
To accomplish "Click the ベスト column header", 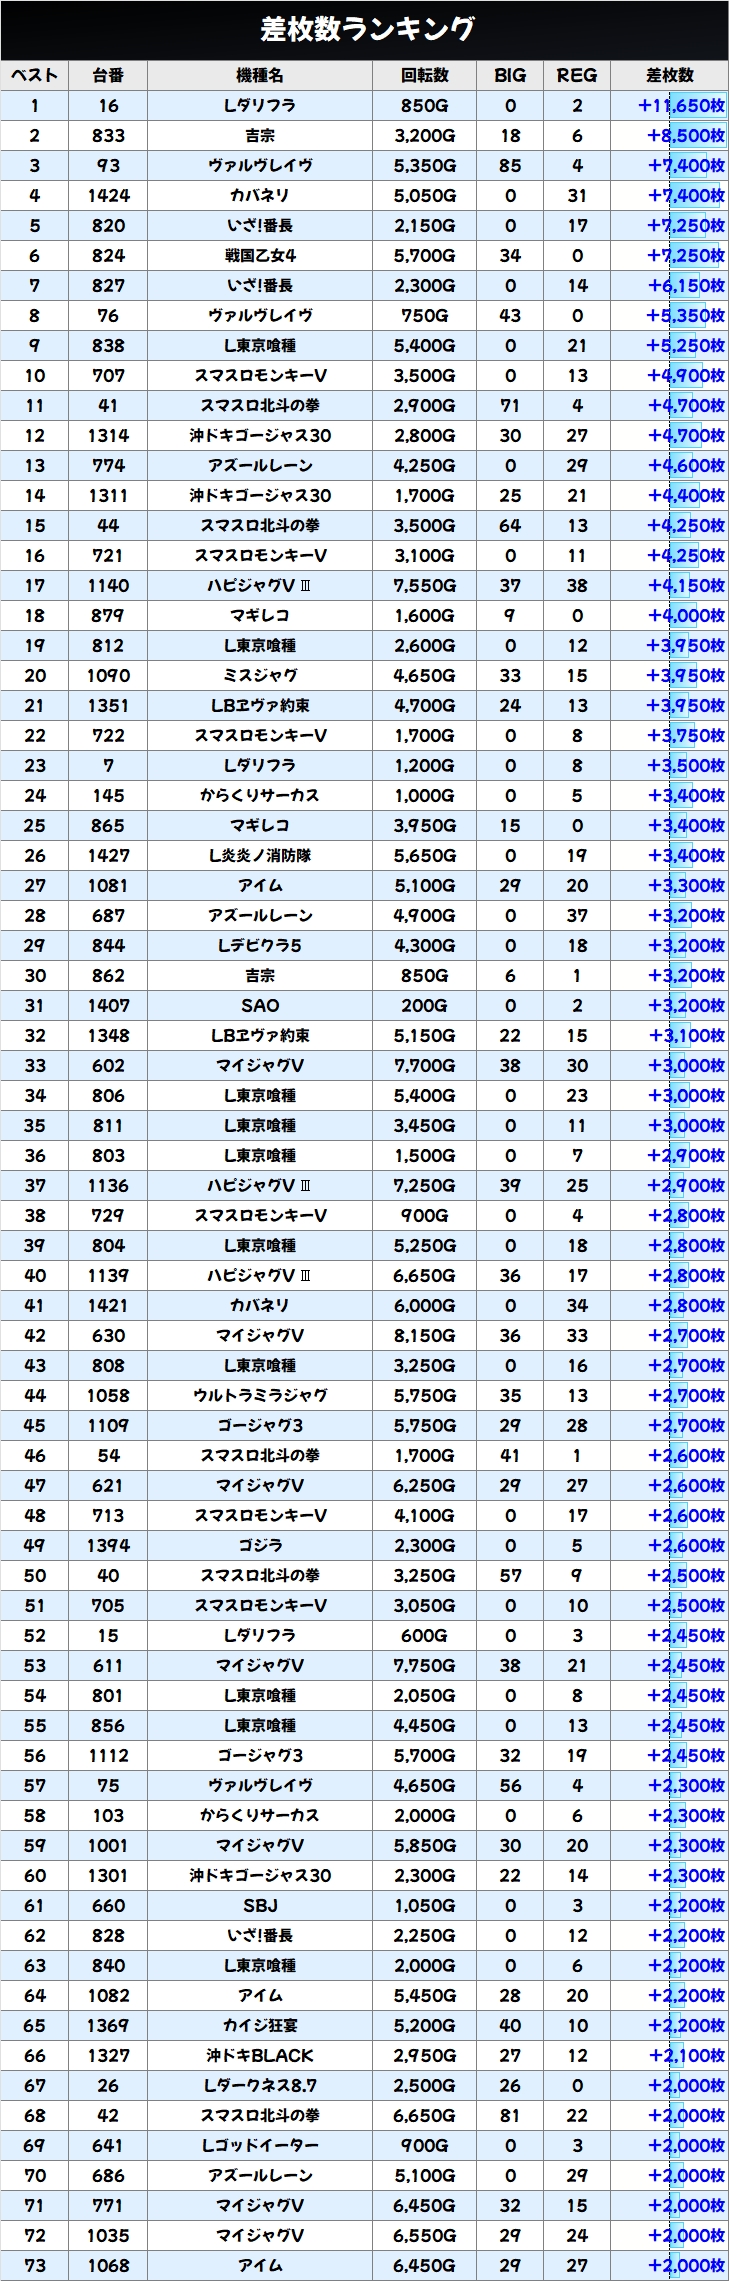I will pyautogui.click(x=35, y=76).
